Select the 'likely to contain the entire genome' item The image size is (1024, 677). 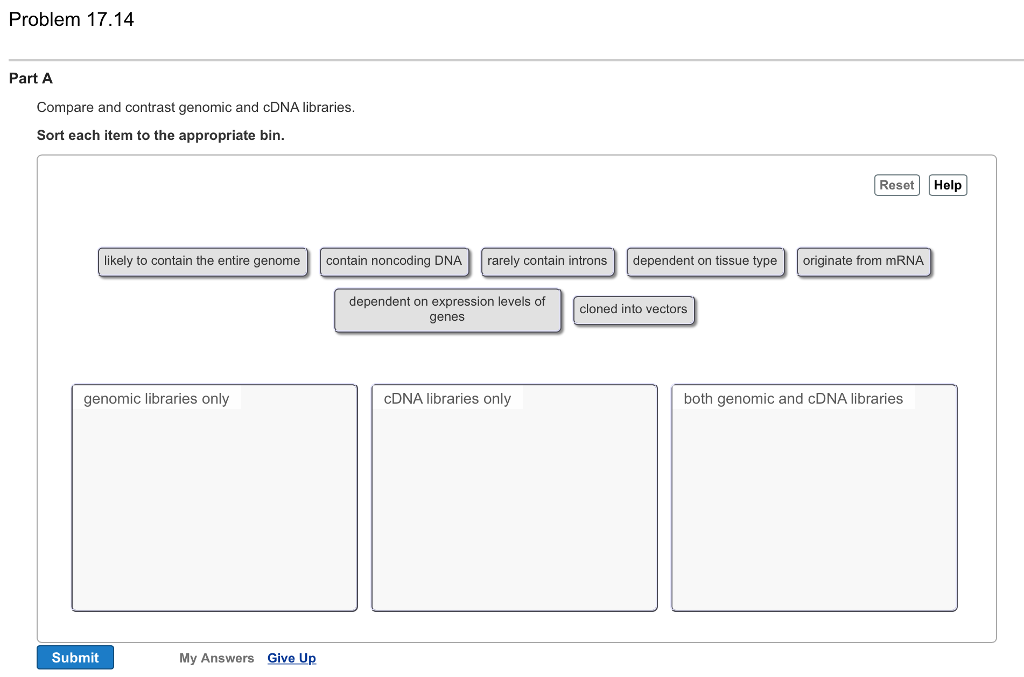(x=203, y=261)
